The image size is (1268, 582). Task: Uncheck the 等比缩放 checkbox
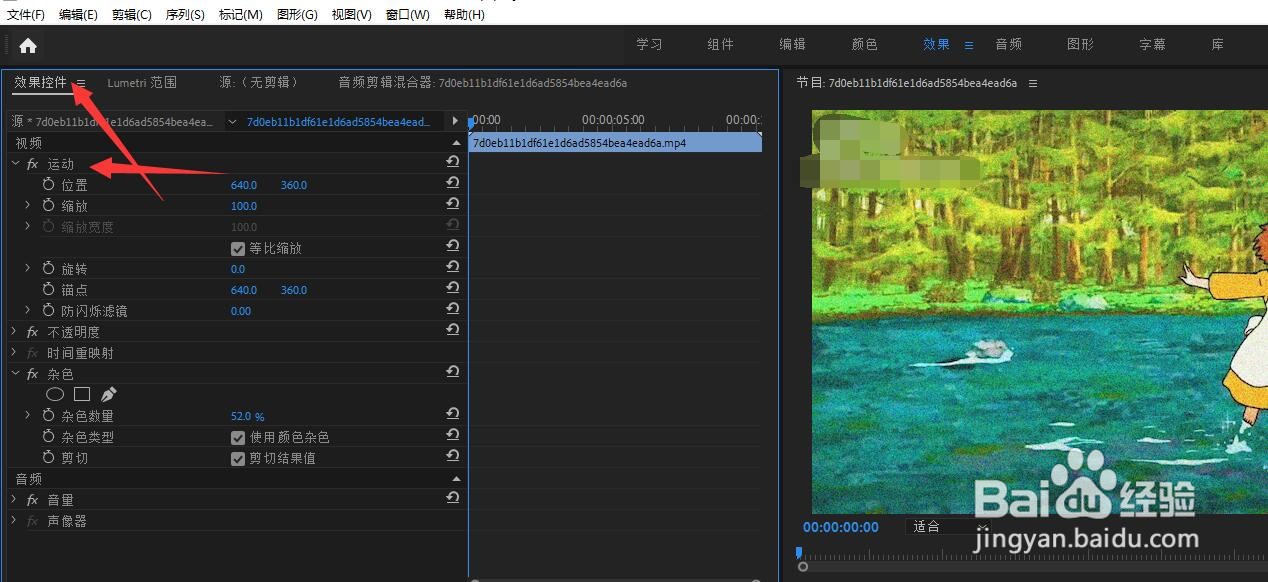coord(238,248)
